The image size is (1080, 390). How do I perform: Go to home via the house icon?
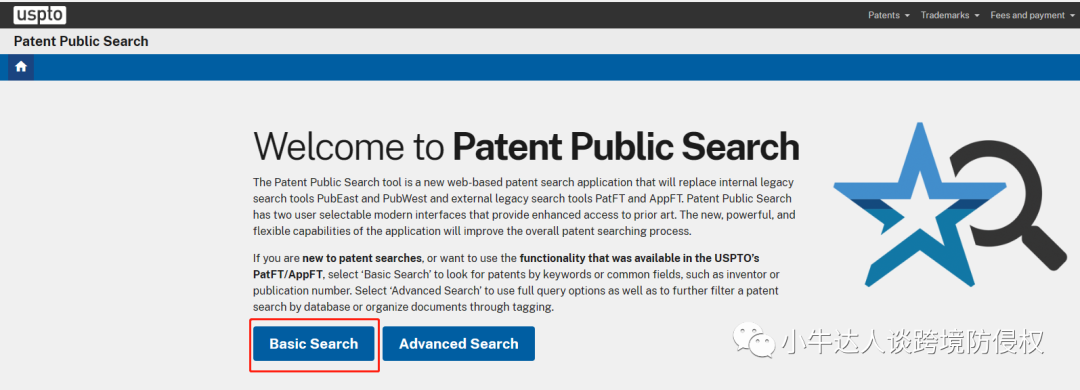coord(21,67)
